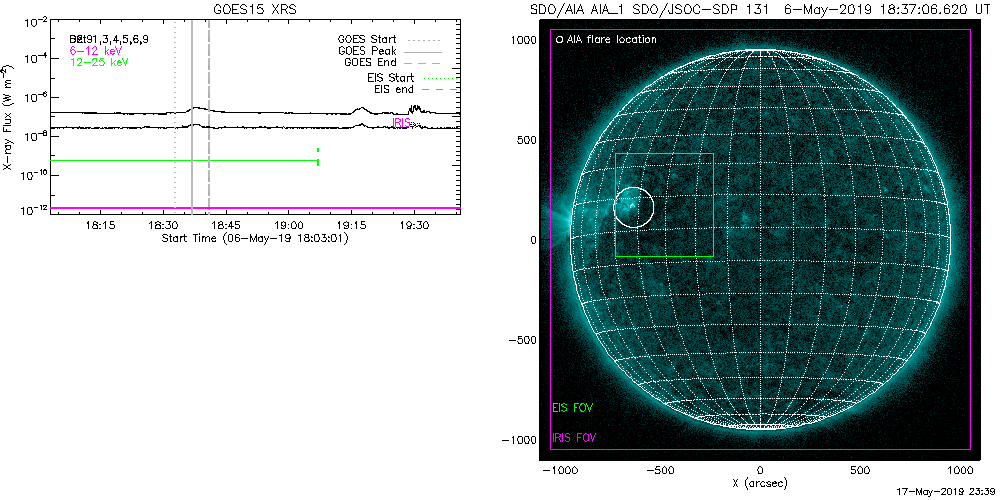
Task: Click the GOES Start dotted line legend sample
Action: click(438, 39)
